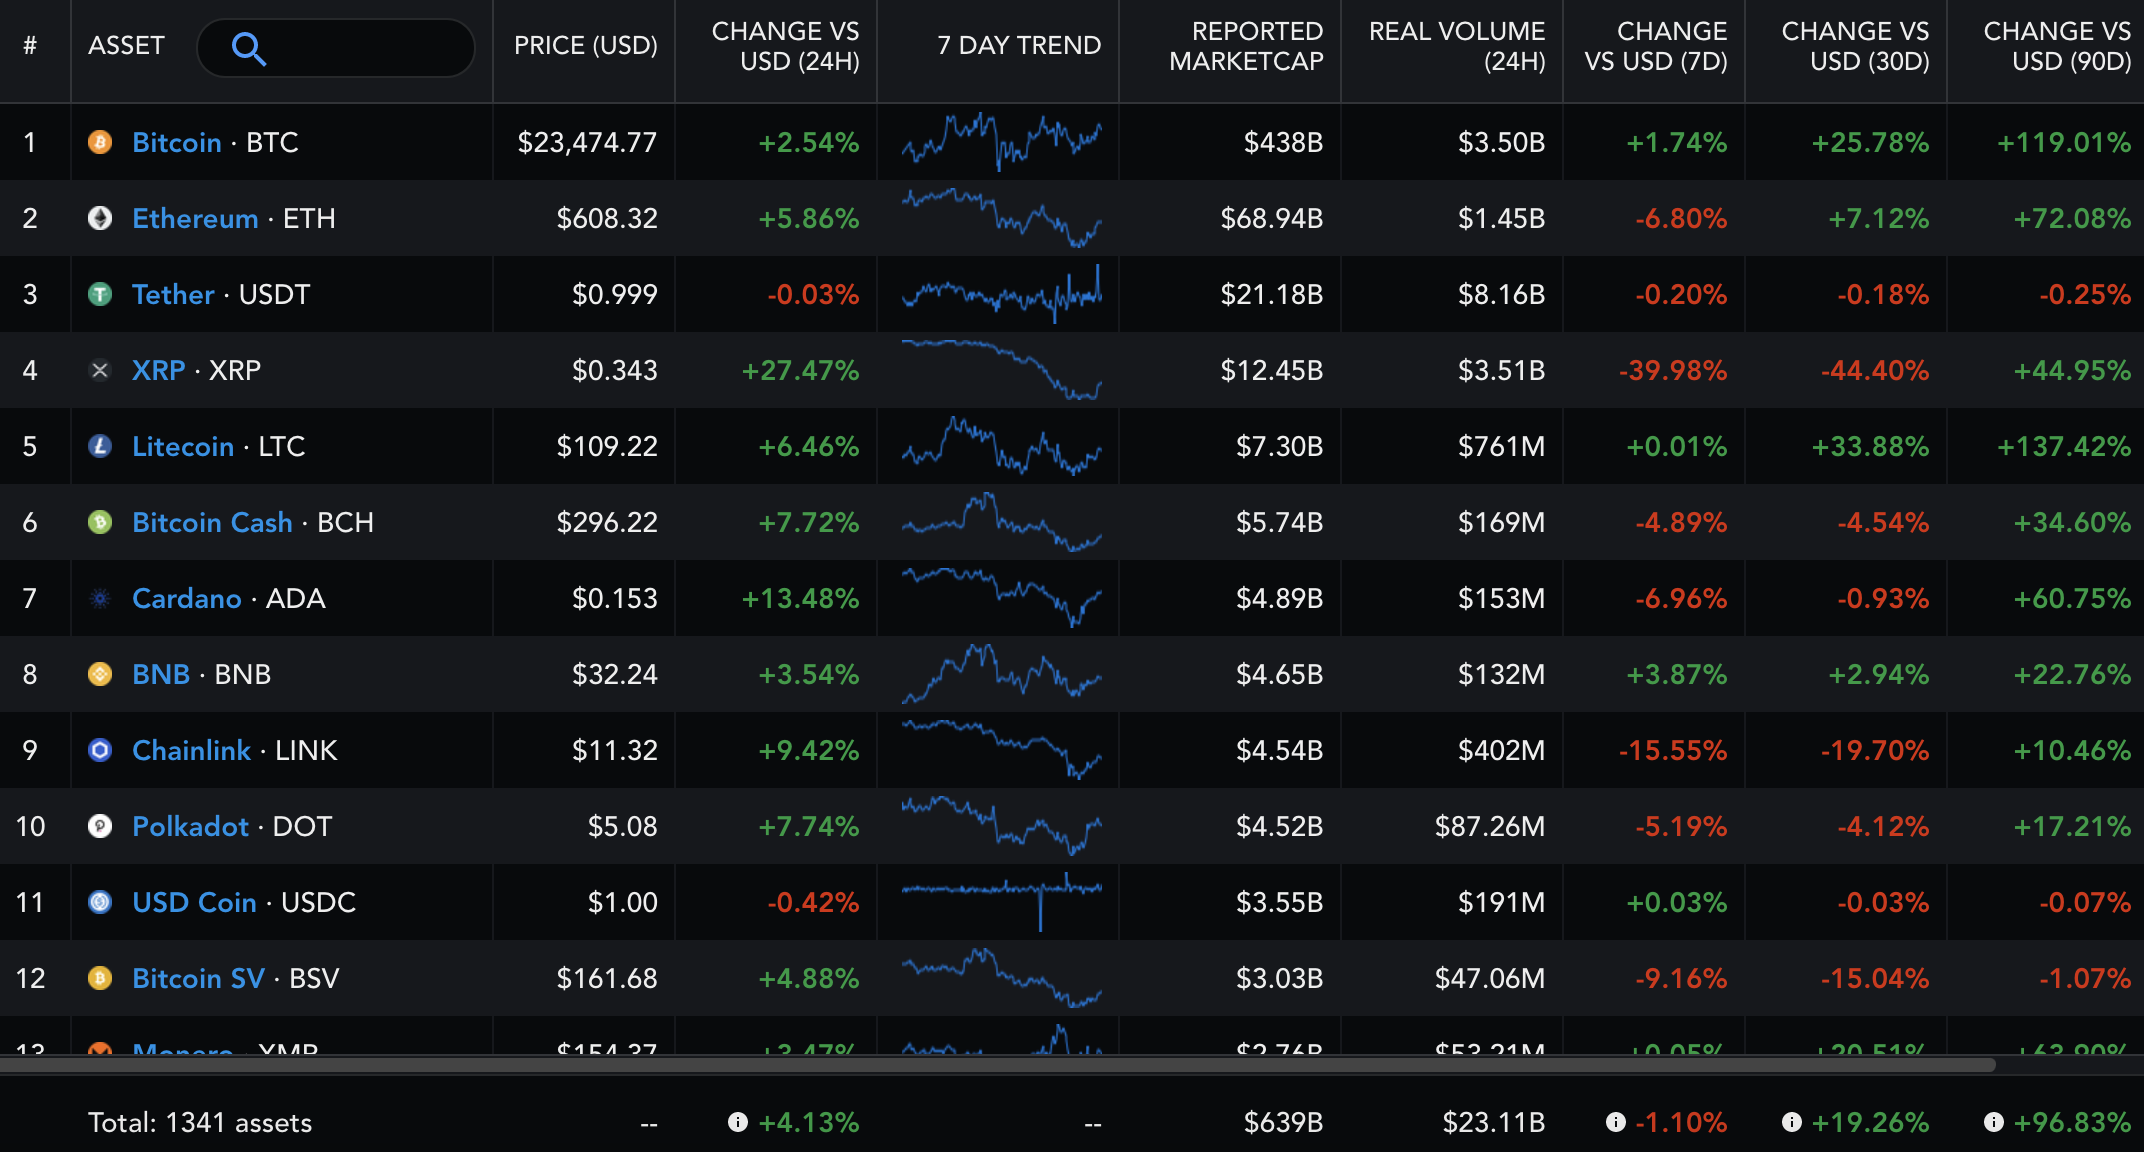Open the Chainlink asset link
The width and height of the screenshot is (2144, 1152).
click(192, 750)
